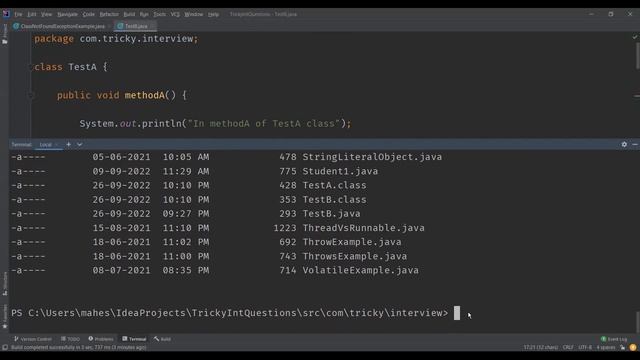Open the Navigate menu
The image size is (640, 360).
67,14
